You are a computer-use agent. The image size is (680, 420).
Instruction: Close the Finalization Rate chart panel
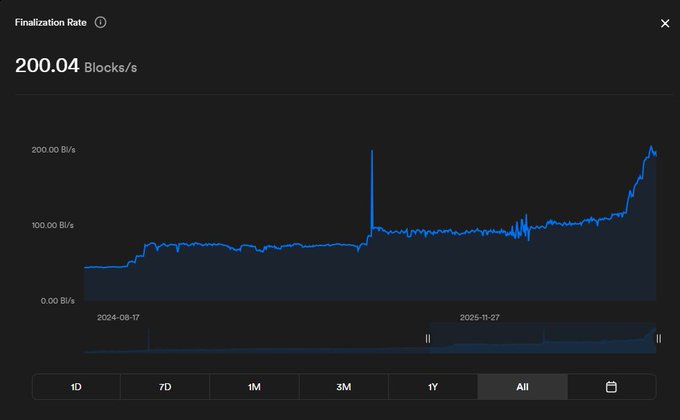(x=665, y=23)
